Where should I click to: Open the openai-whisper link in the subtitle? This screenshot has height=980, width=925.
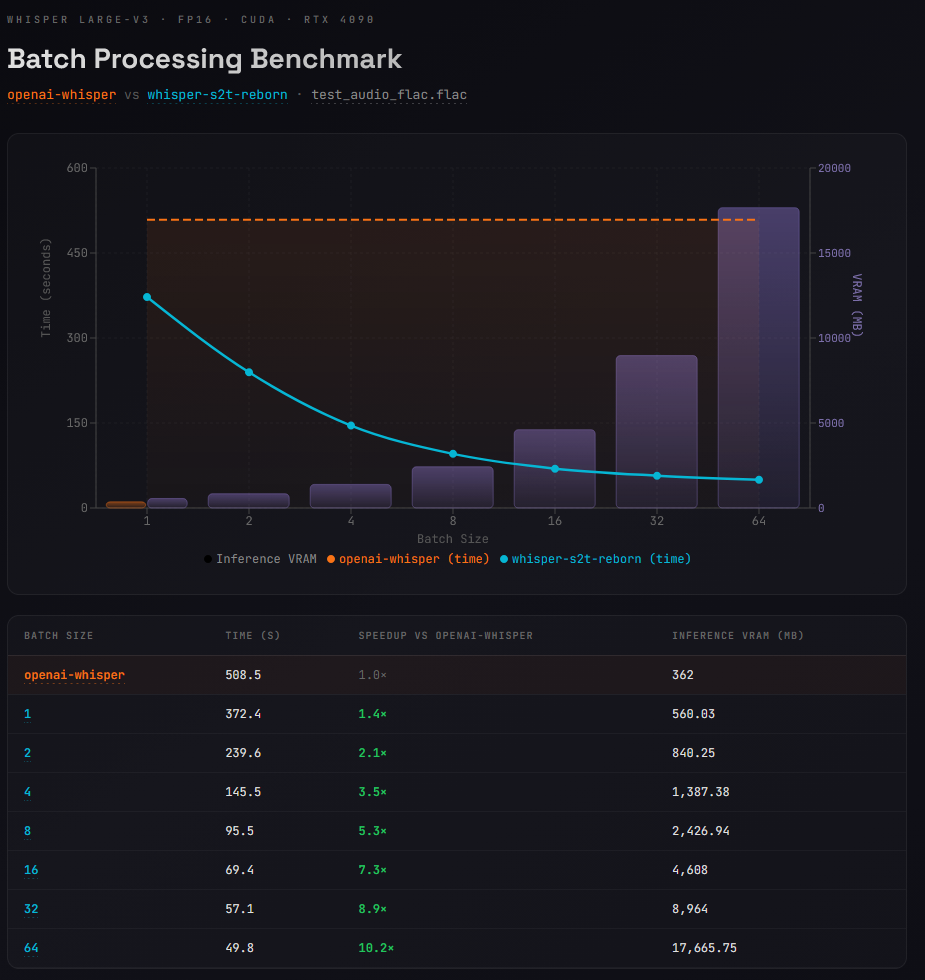62,95
